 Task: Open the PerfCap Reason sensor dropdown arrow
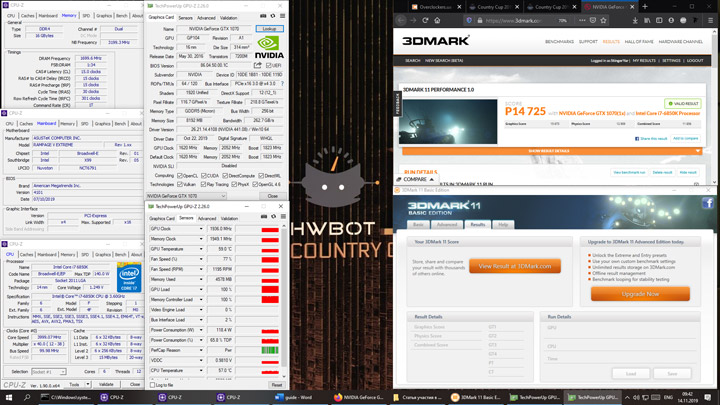click(x=201, y=350)
